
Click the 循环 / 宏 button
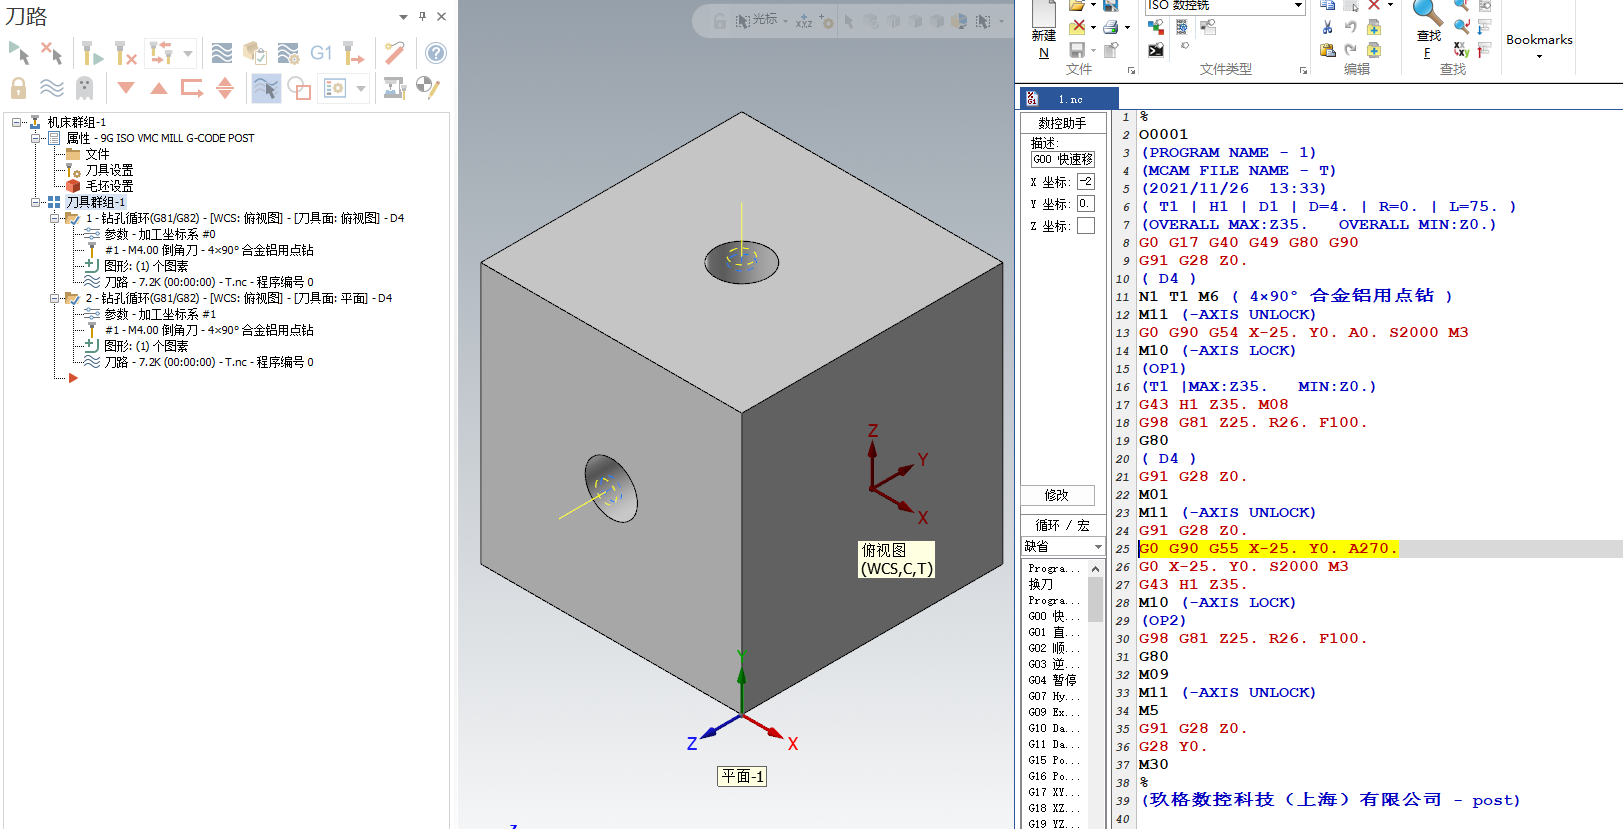[x=1062, y=525]
